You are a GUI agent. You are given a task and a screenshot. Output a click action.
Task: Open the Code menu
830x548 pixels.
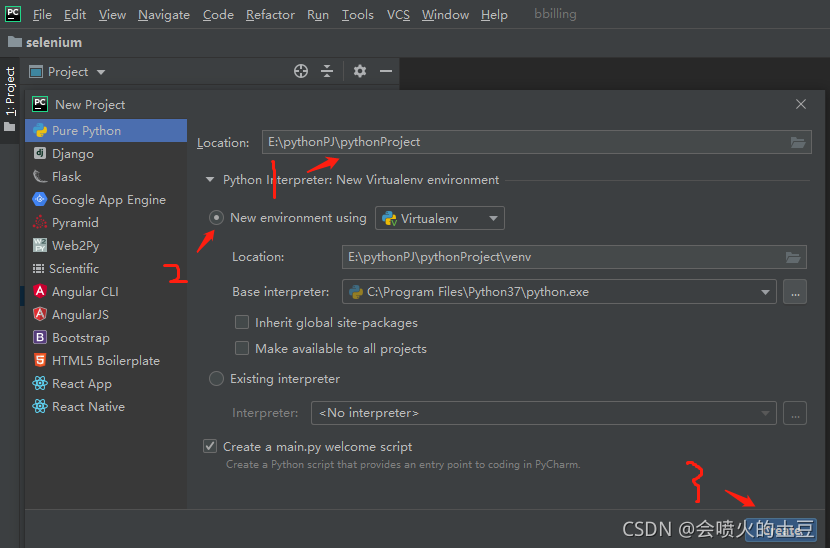(218, 15)
